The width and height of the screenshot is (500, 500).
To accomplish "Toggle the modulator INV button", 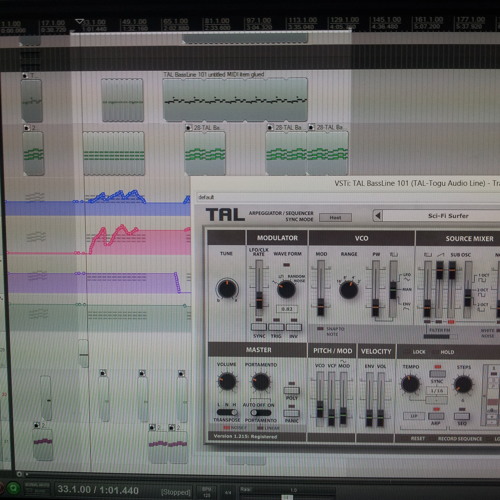I will [294, 327].
